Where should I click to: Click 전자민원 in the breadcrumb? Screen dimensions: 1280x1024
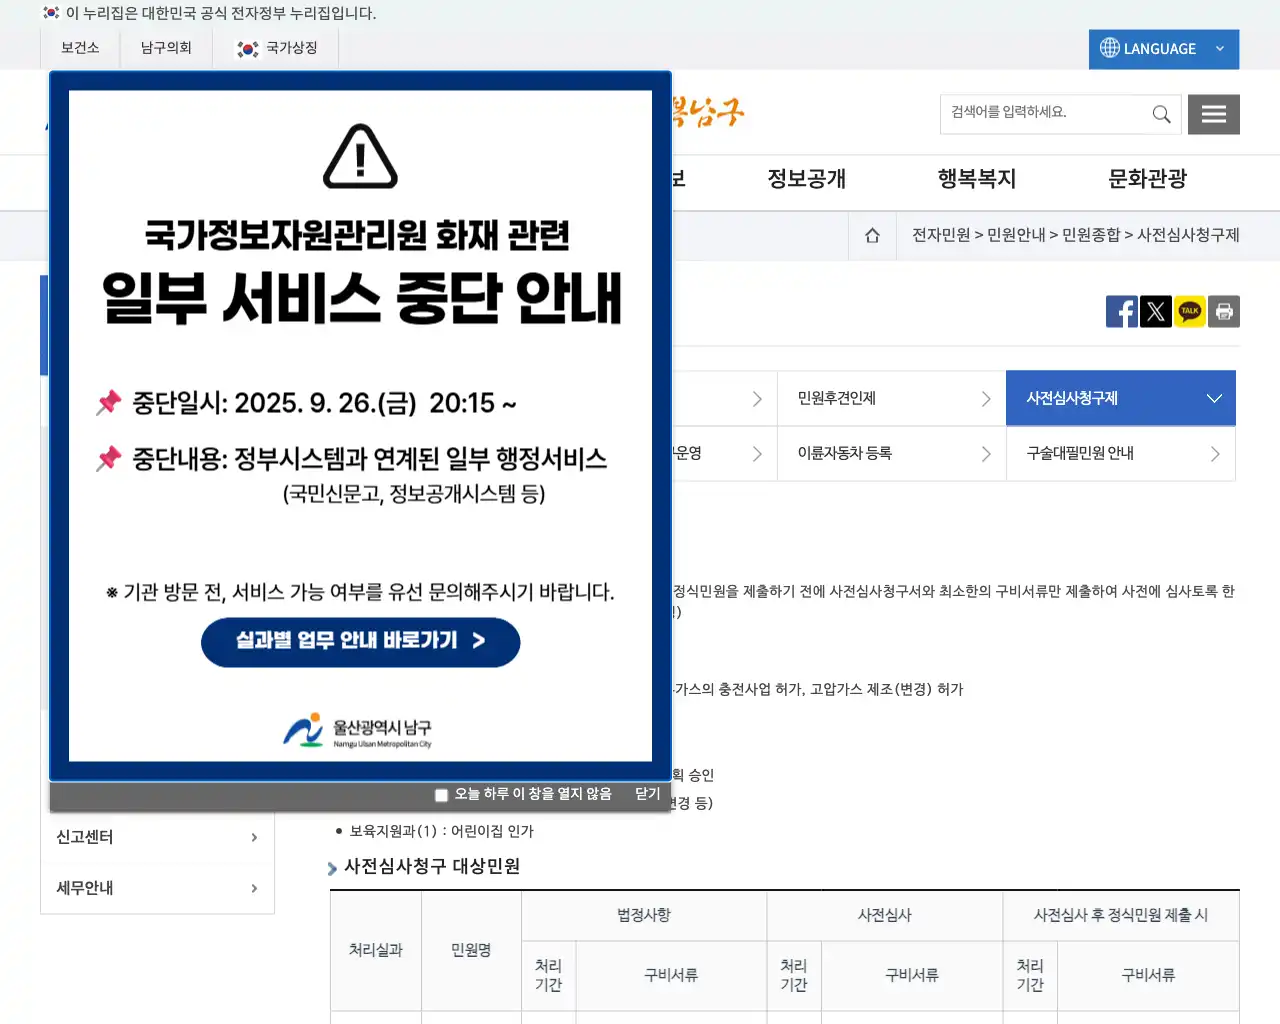(941, 235)
